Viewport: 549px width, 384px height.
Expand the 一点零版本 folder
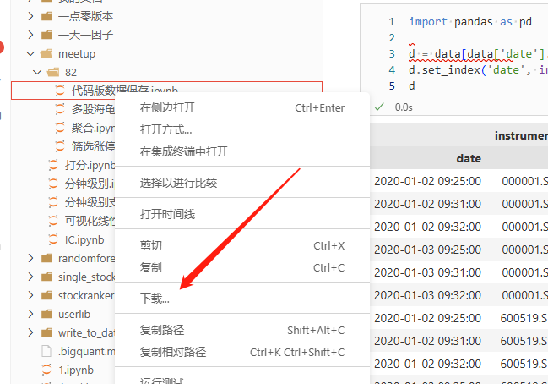[31, 16]
